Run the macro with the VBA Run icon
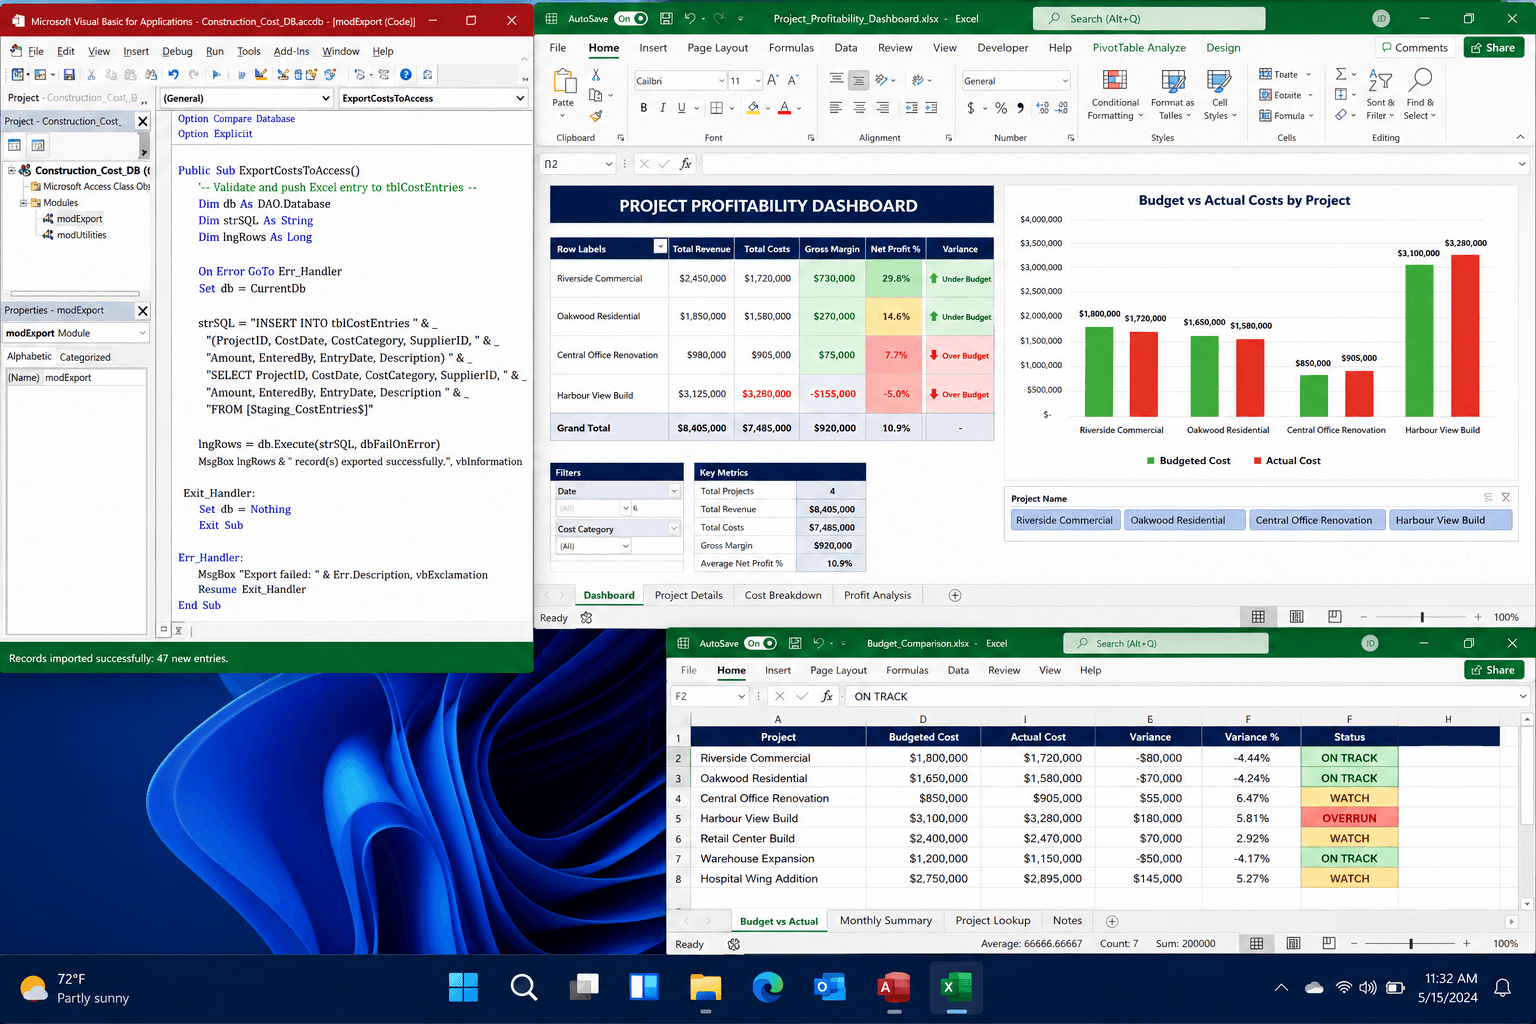Viewport: 1536px width, 1024px height. tap(216, 75)
